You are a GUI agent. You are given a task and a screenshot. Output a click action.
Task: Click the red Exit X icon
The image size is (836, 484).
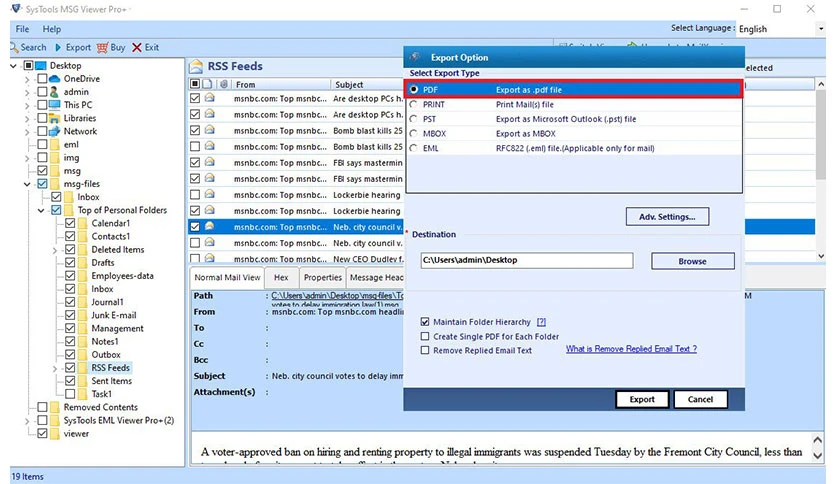137,47
